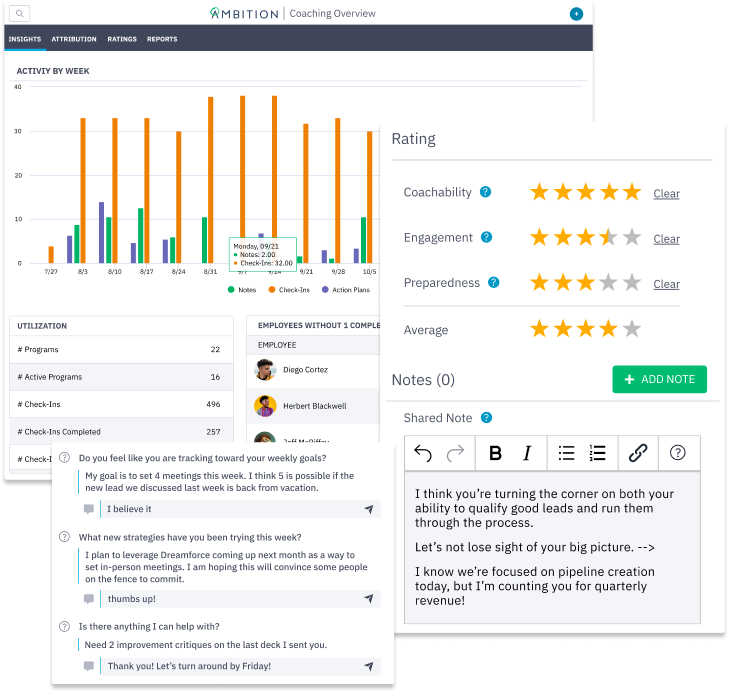Click the redo arrow in note editor
This screenshot has height=692, width=729.
[455, 454]
